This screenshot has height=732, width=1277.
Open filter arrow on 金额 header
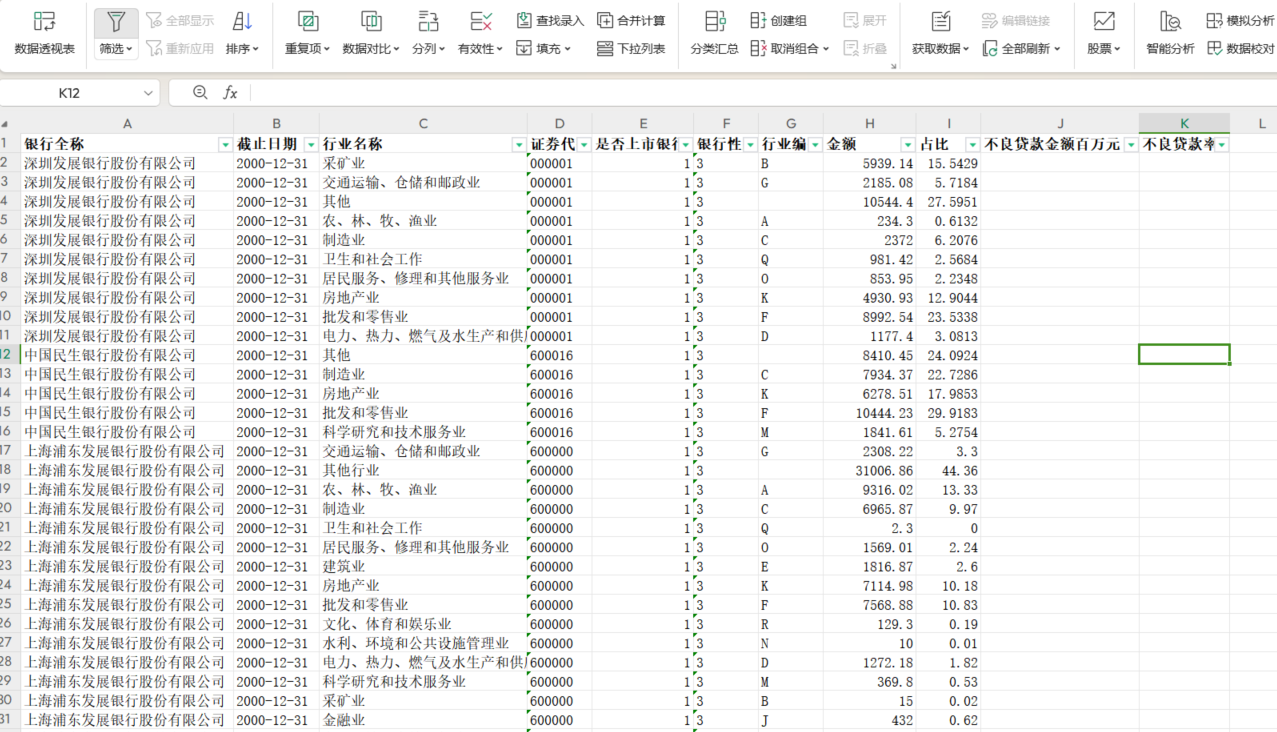pos(907,145)
